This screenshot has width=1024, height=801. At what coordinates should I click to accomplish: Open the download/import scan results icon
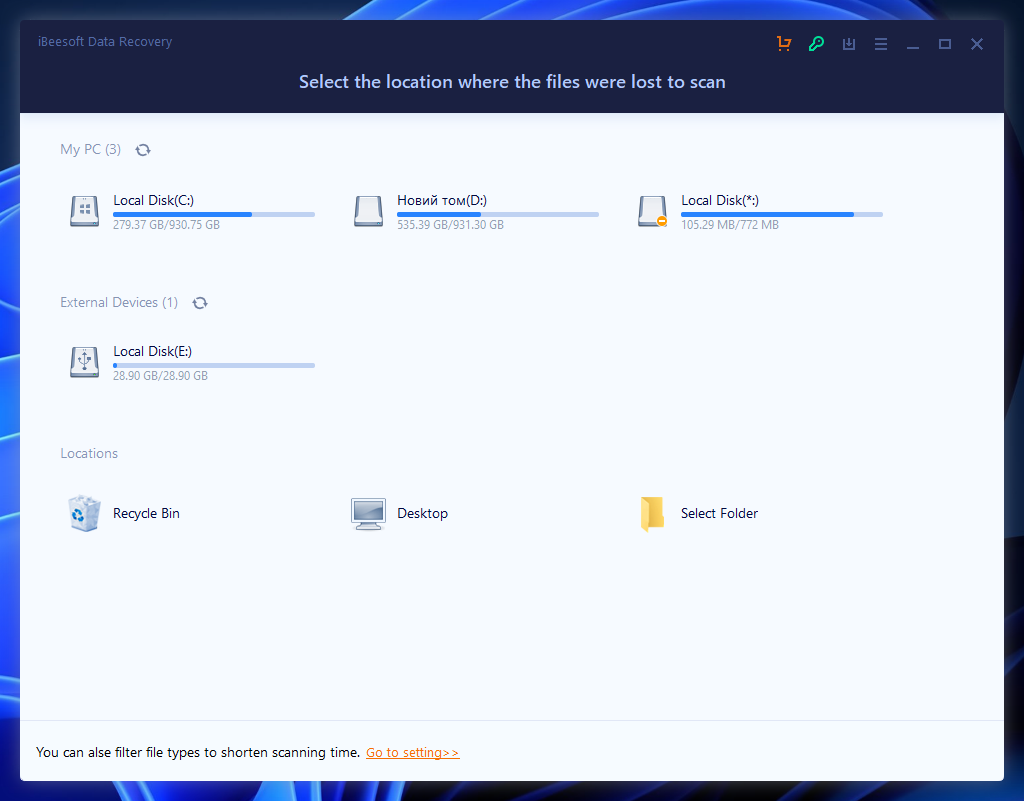click(848, 43)
